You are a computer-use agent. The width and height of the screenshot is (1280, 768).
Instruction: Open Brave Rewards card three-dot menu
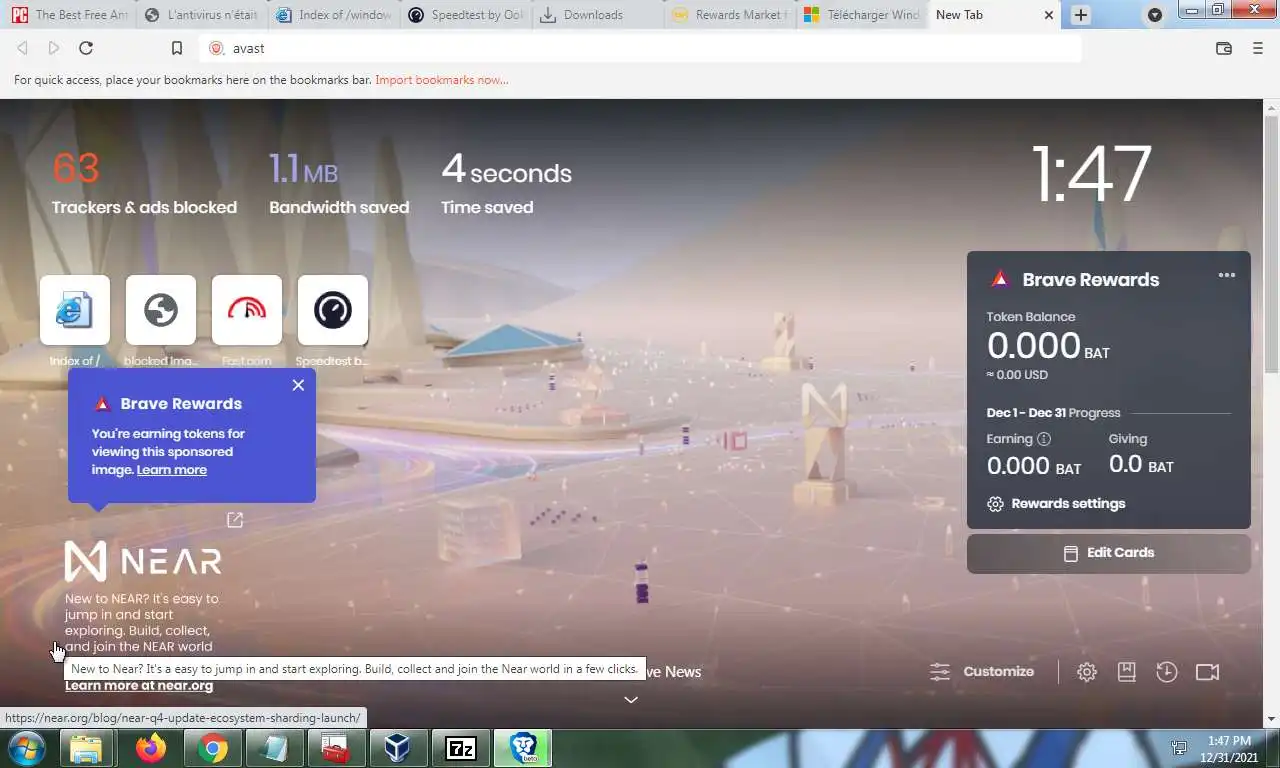pos(1227,275)
